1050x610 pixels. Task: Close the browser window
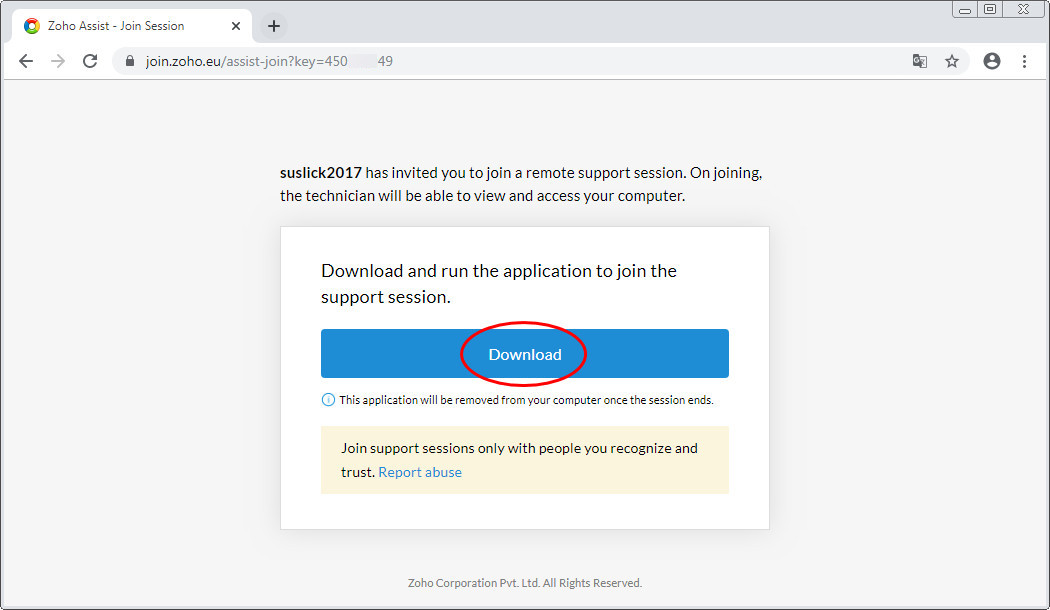coord(1023,9)
